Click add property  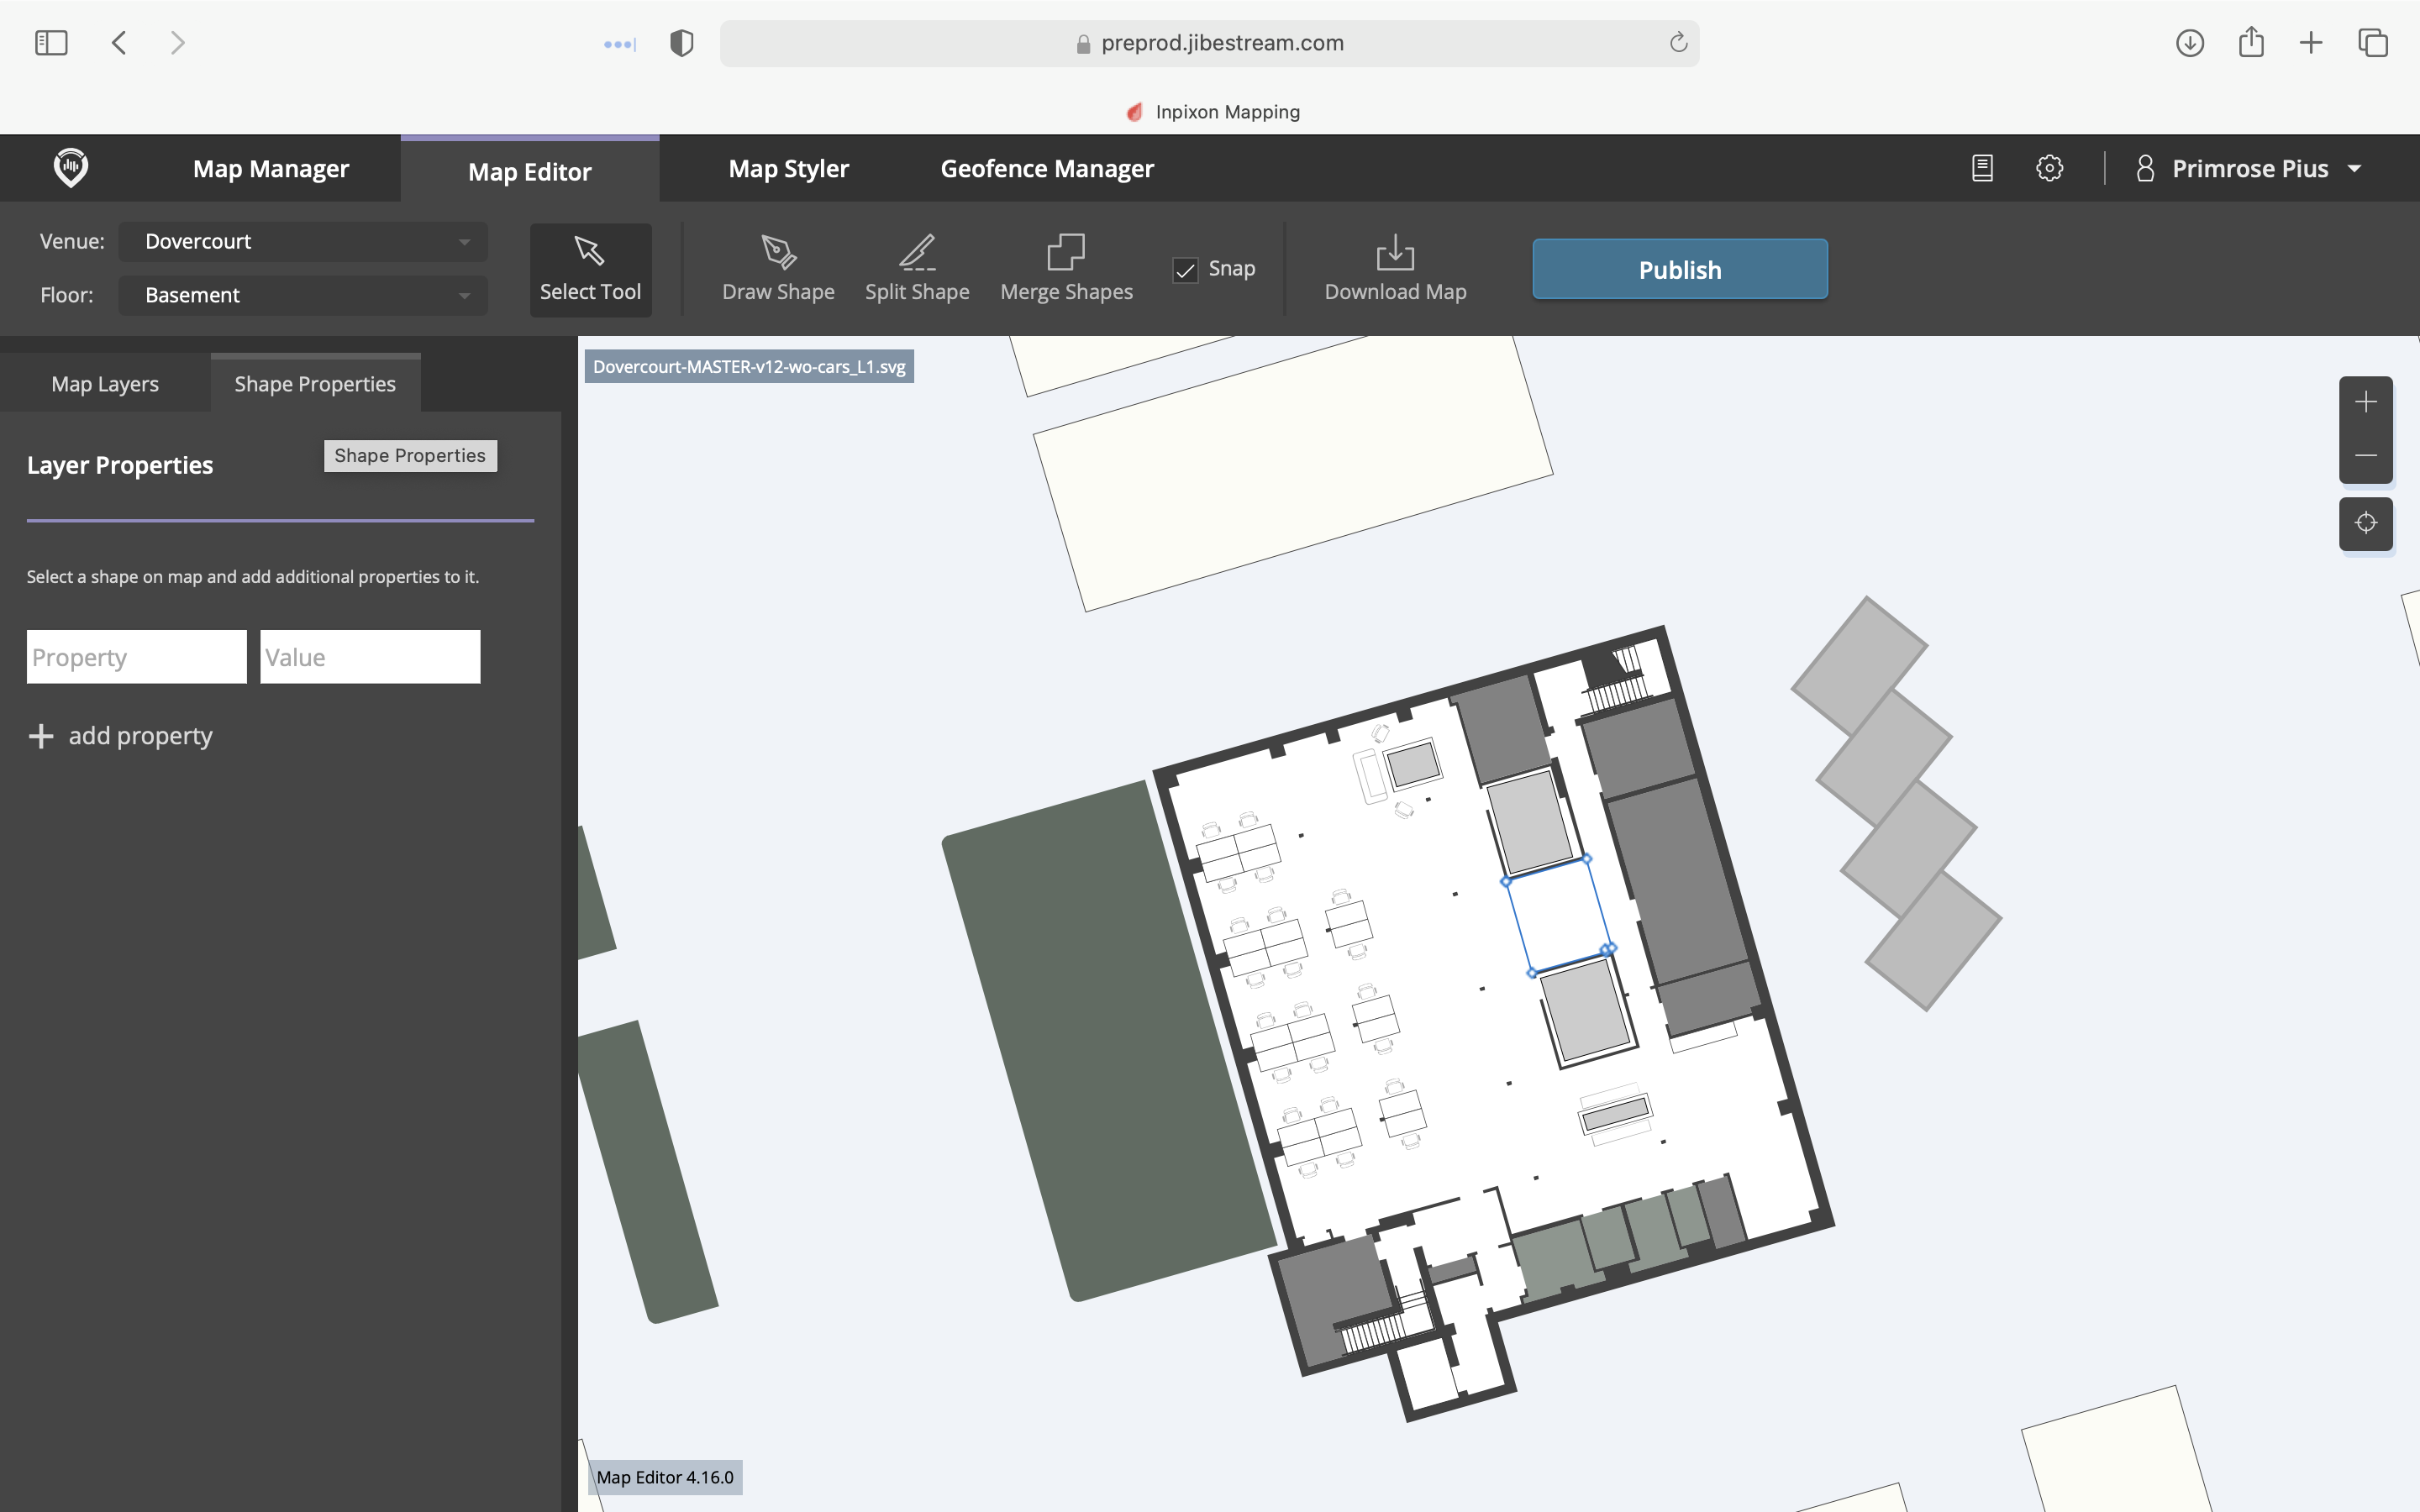[120, 735]
